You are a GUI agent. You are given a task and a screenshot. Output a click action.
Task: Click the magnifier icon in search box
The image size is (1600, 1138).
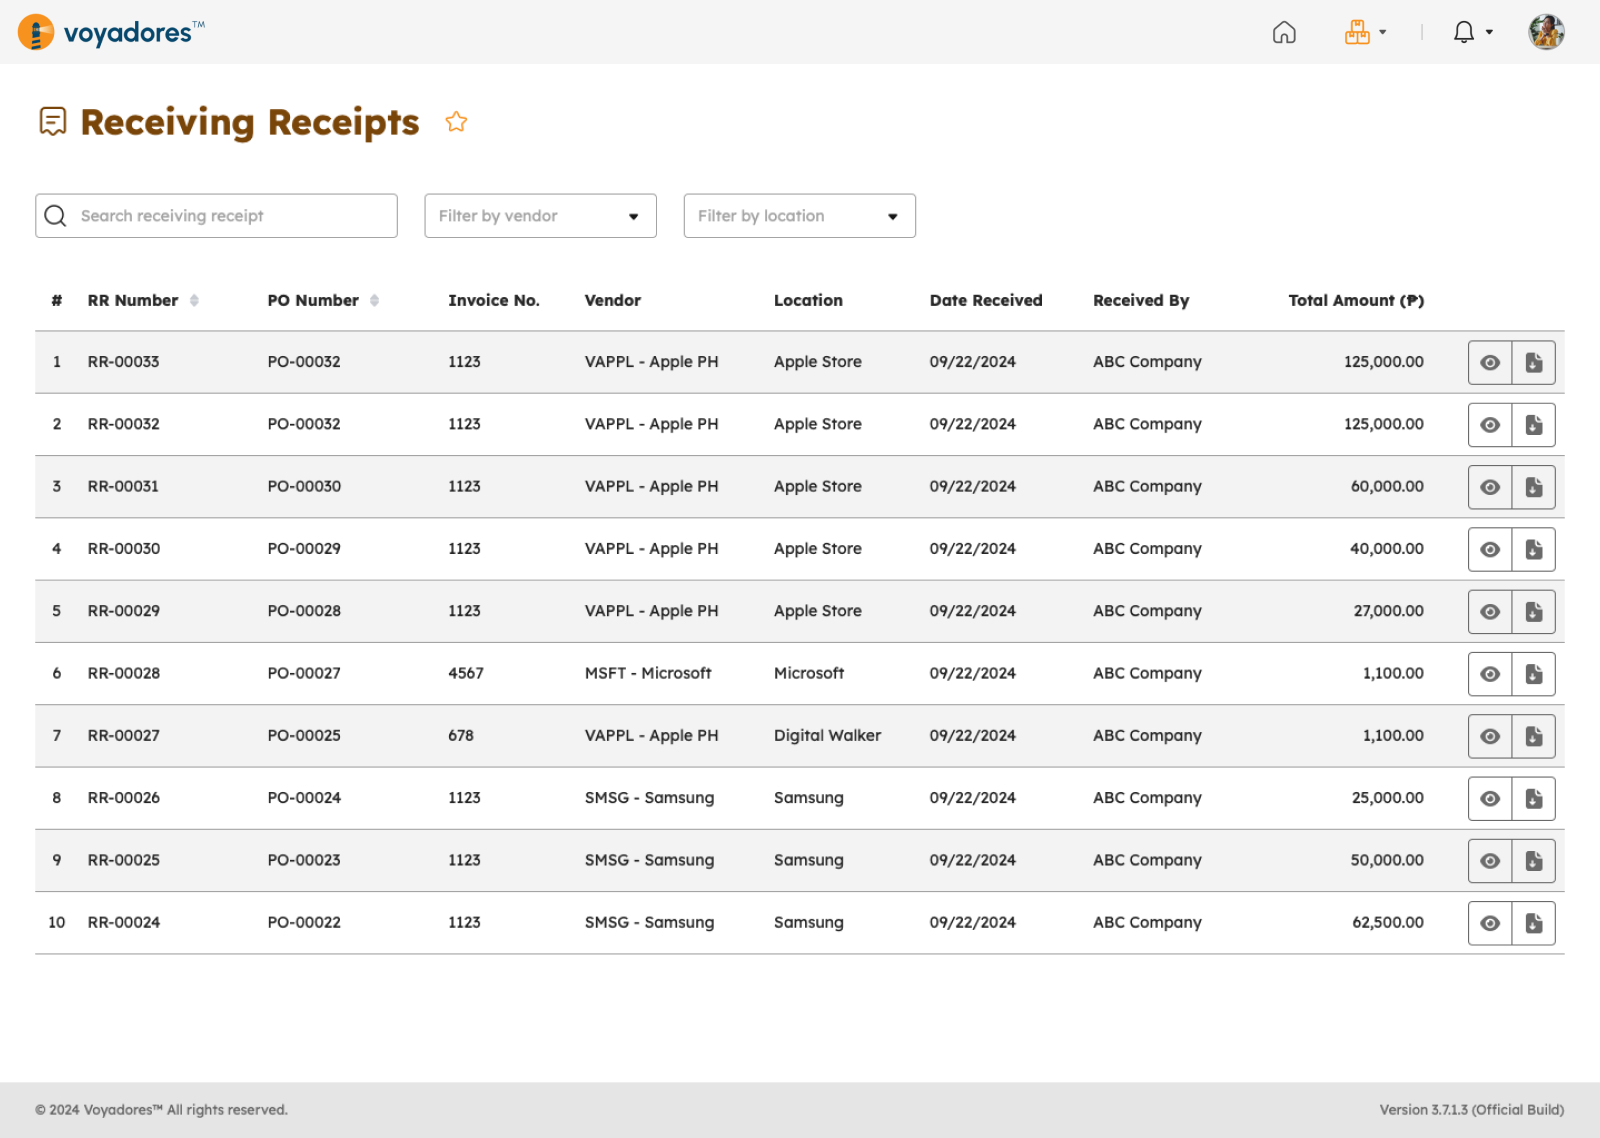tap(56, 216)
